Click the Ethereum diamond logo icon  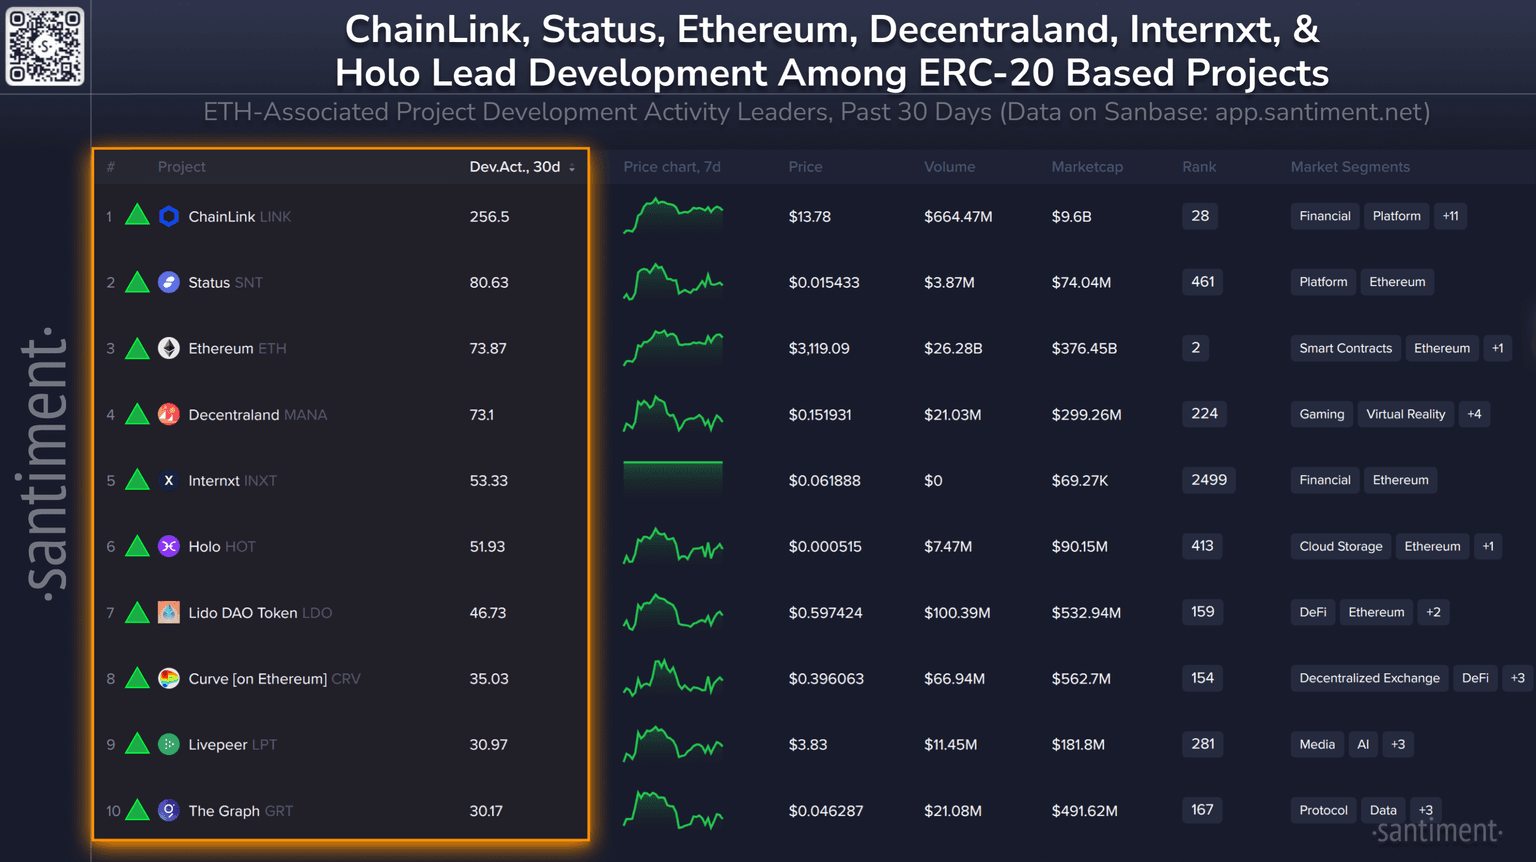pyautogui.click(x=169, y=348)
